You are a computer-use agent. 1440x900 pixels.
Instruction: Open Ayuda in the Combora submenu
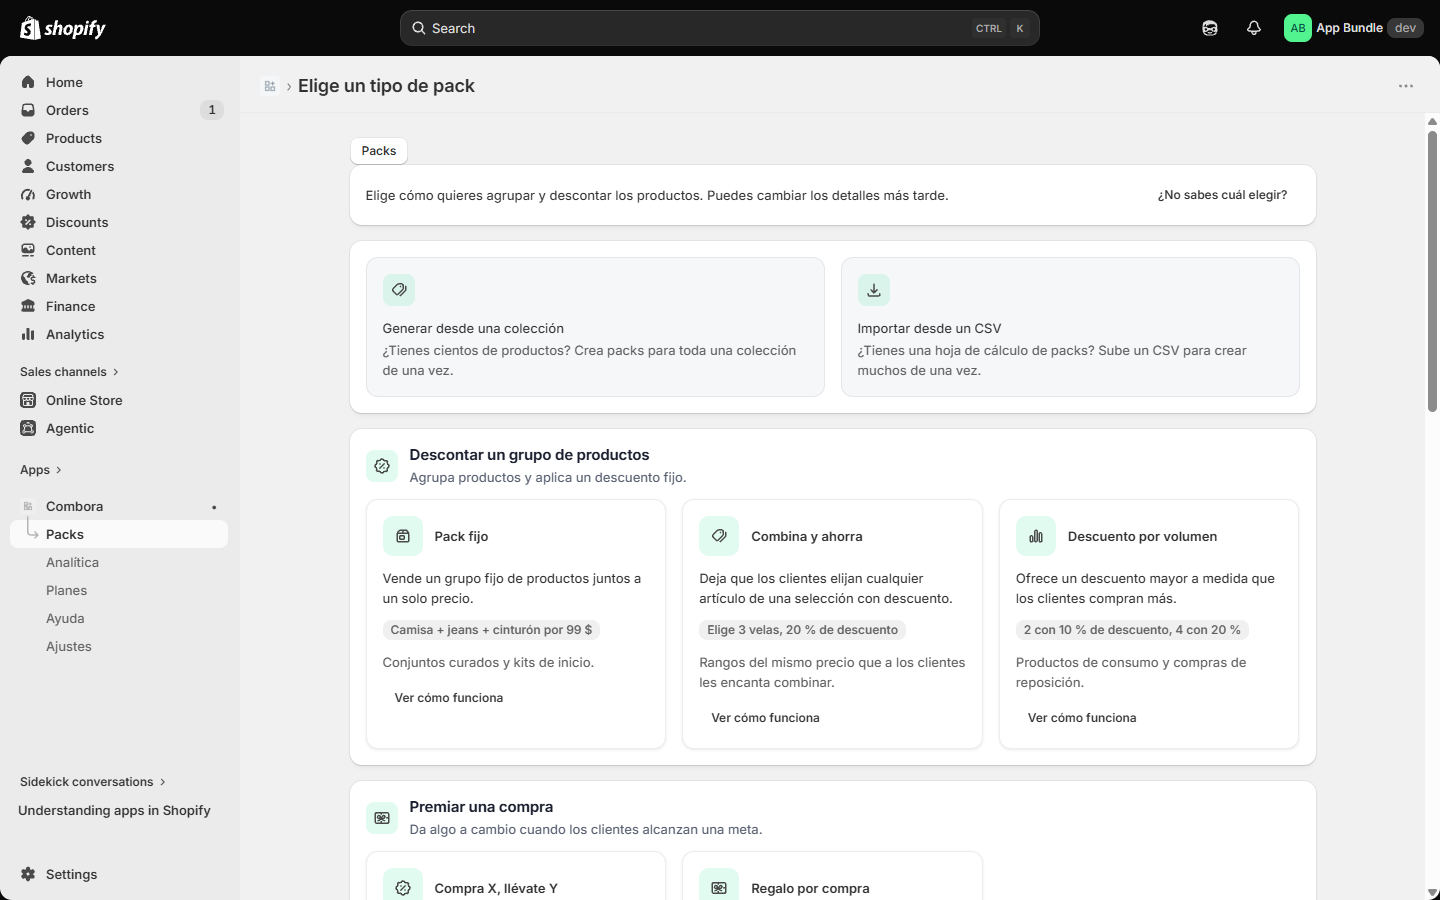click(x=65, y=618)
